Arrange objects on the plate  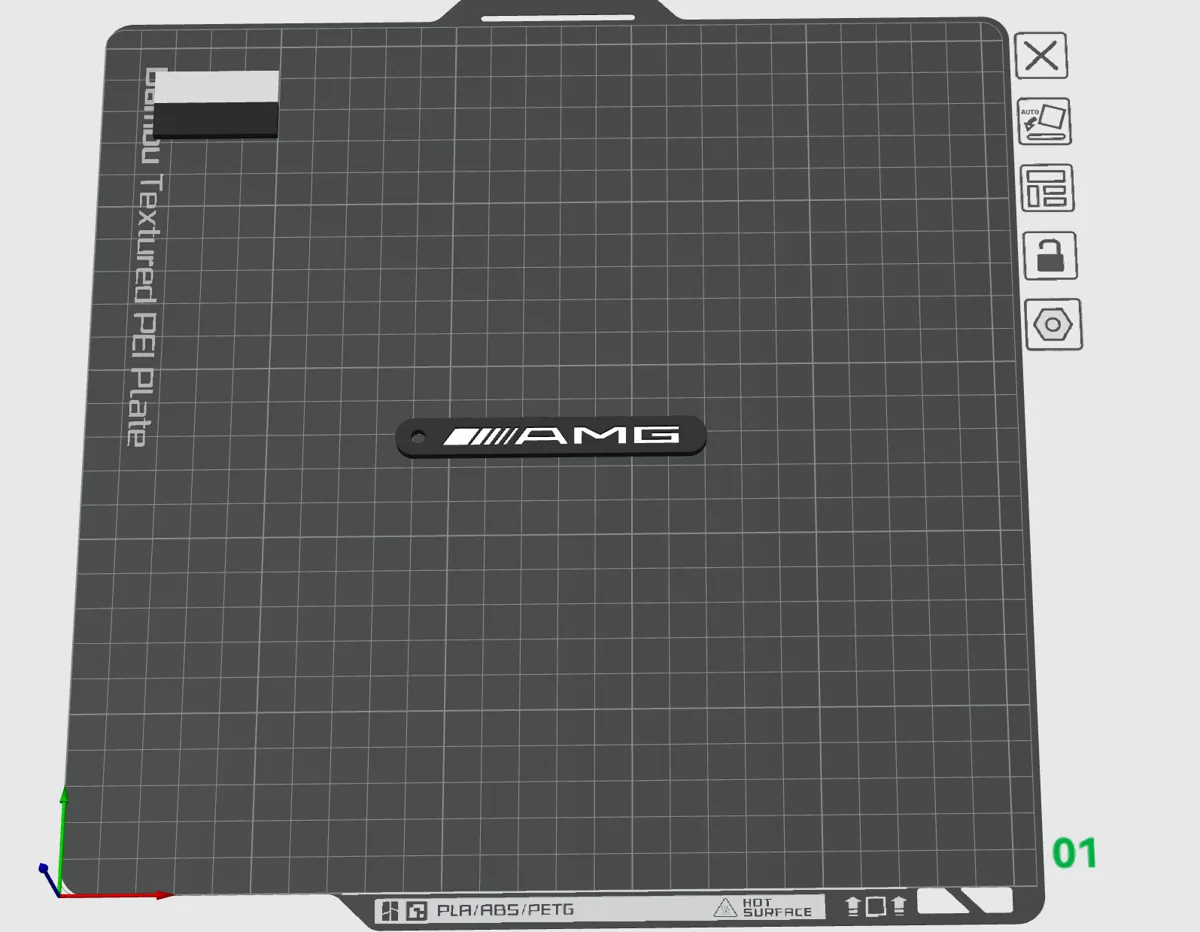[x=1047, y=188]
